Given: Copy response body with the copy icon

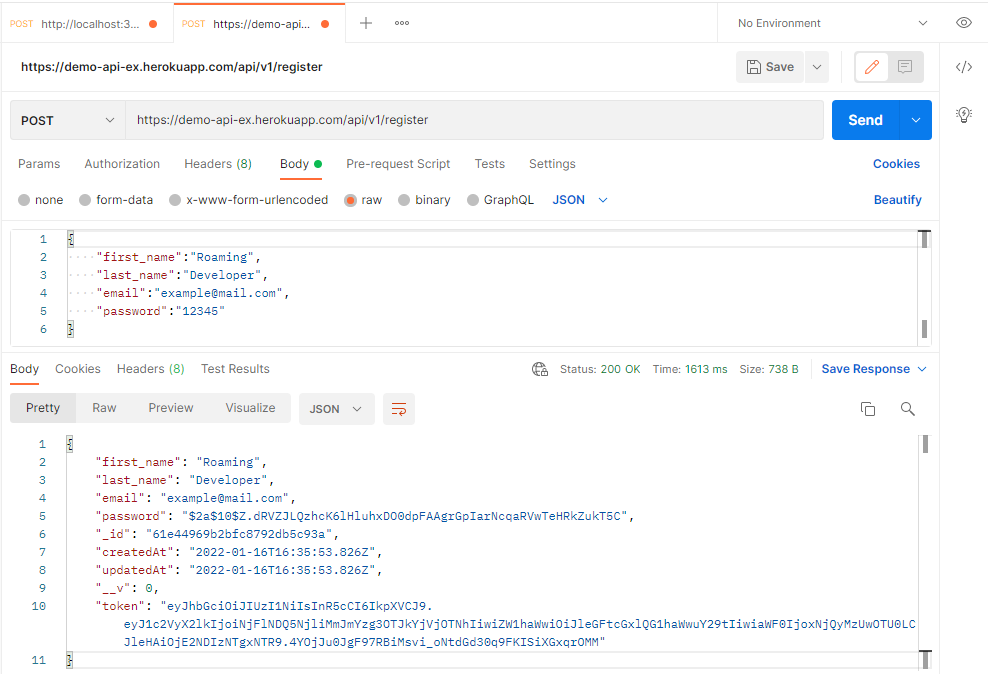Looking at the screenshot, I should coord(868,409).
